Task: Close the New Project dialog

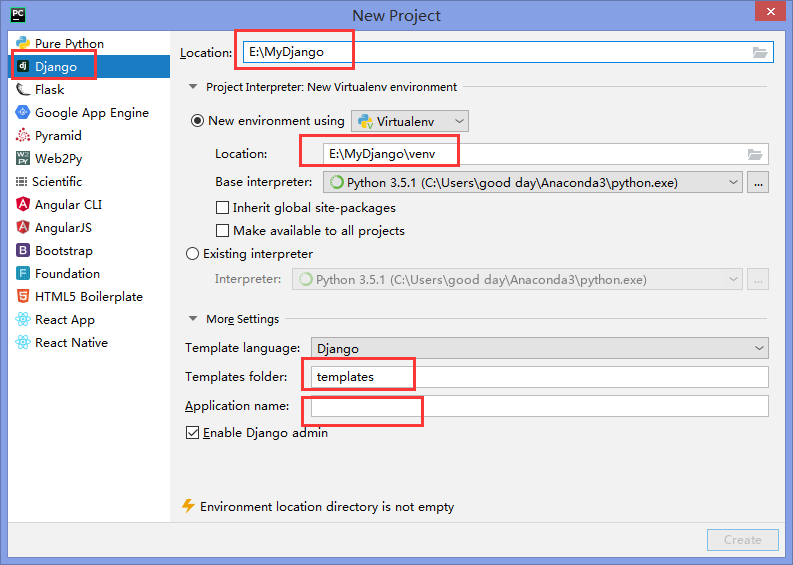Action: pyautogui.click(x=770, y=12)
